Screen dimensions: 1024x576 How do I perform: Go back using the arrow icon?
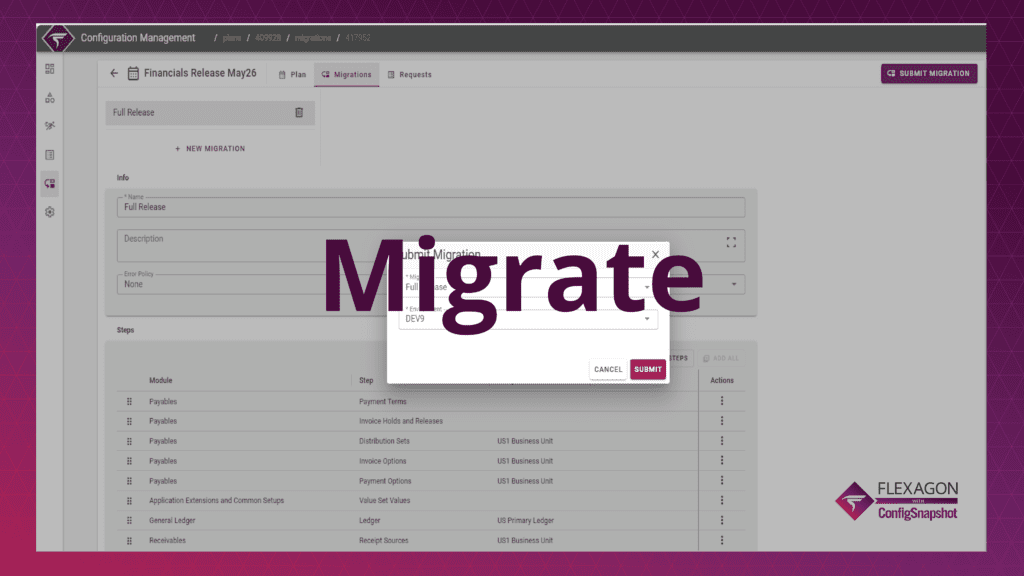point(114,73)
